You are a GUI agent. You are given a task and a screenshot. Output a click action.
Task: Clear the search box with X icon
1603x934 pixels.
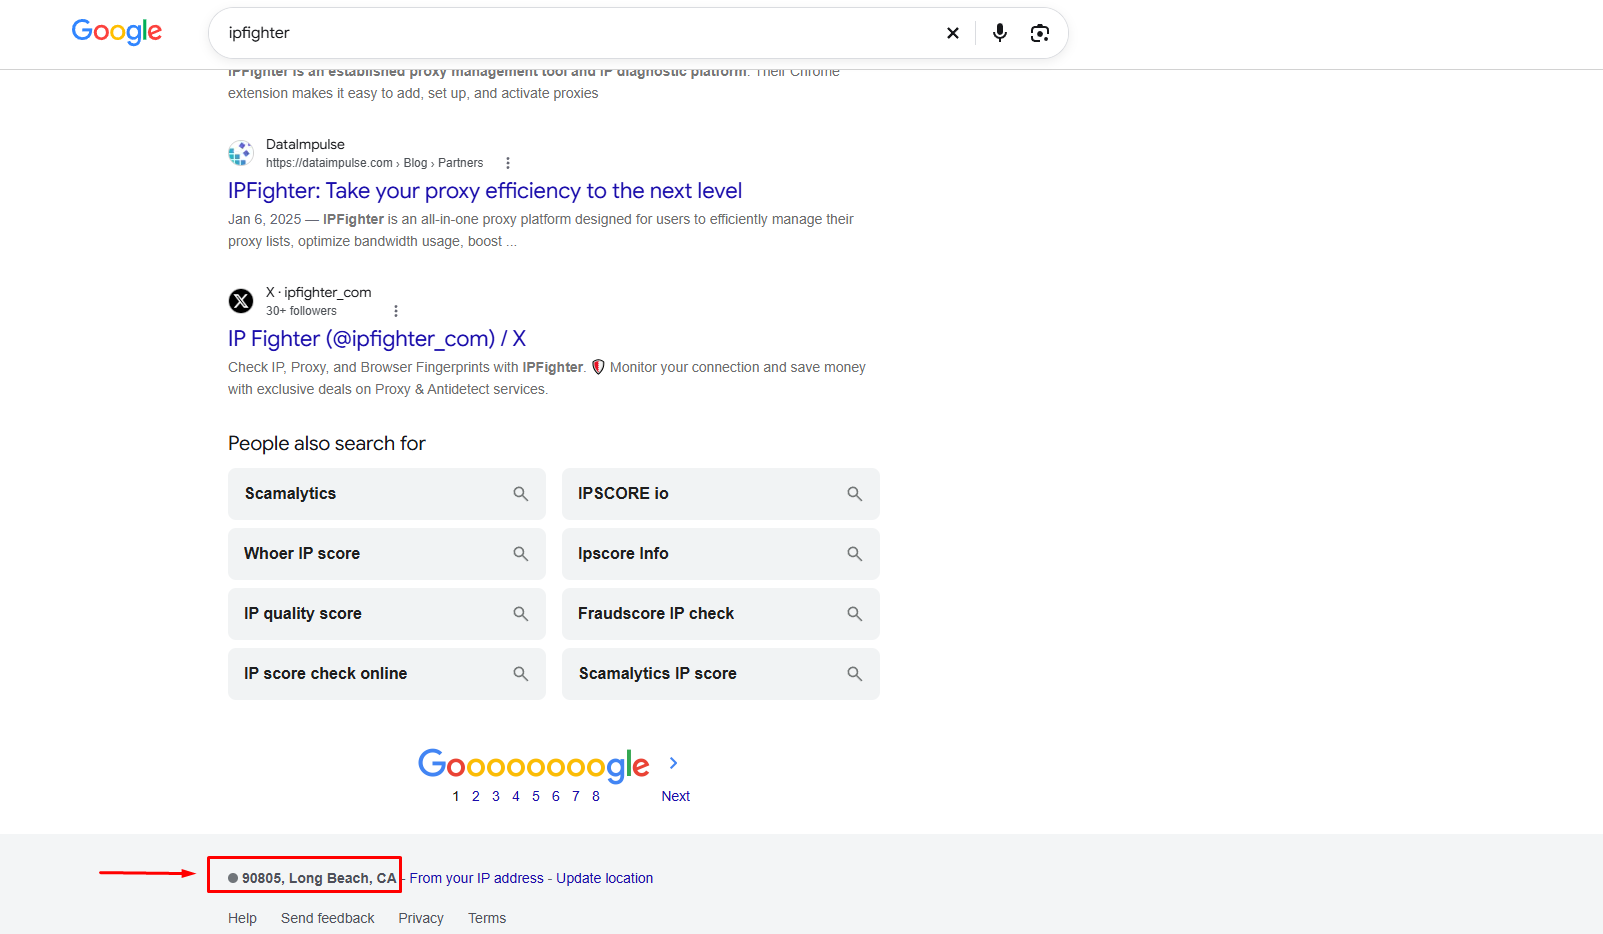click(953, 33)
